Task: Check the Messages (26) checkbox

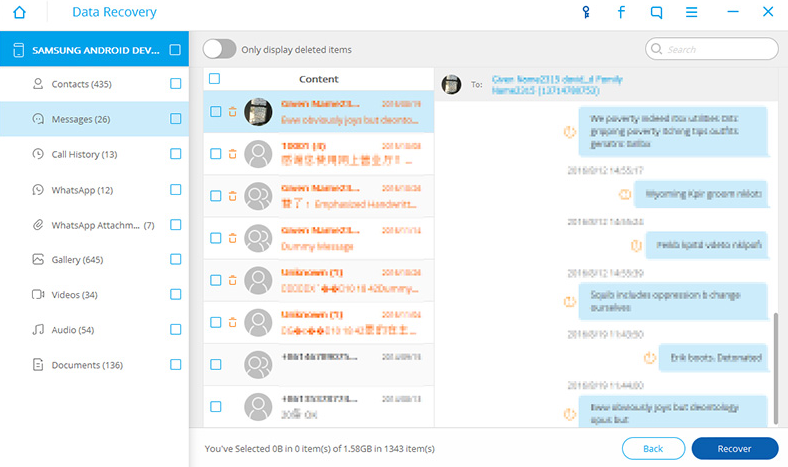Action: [x=175, y=119]
